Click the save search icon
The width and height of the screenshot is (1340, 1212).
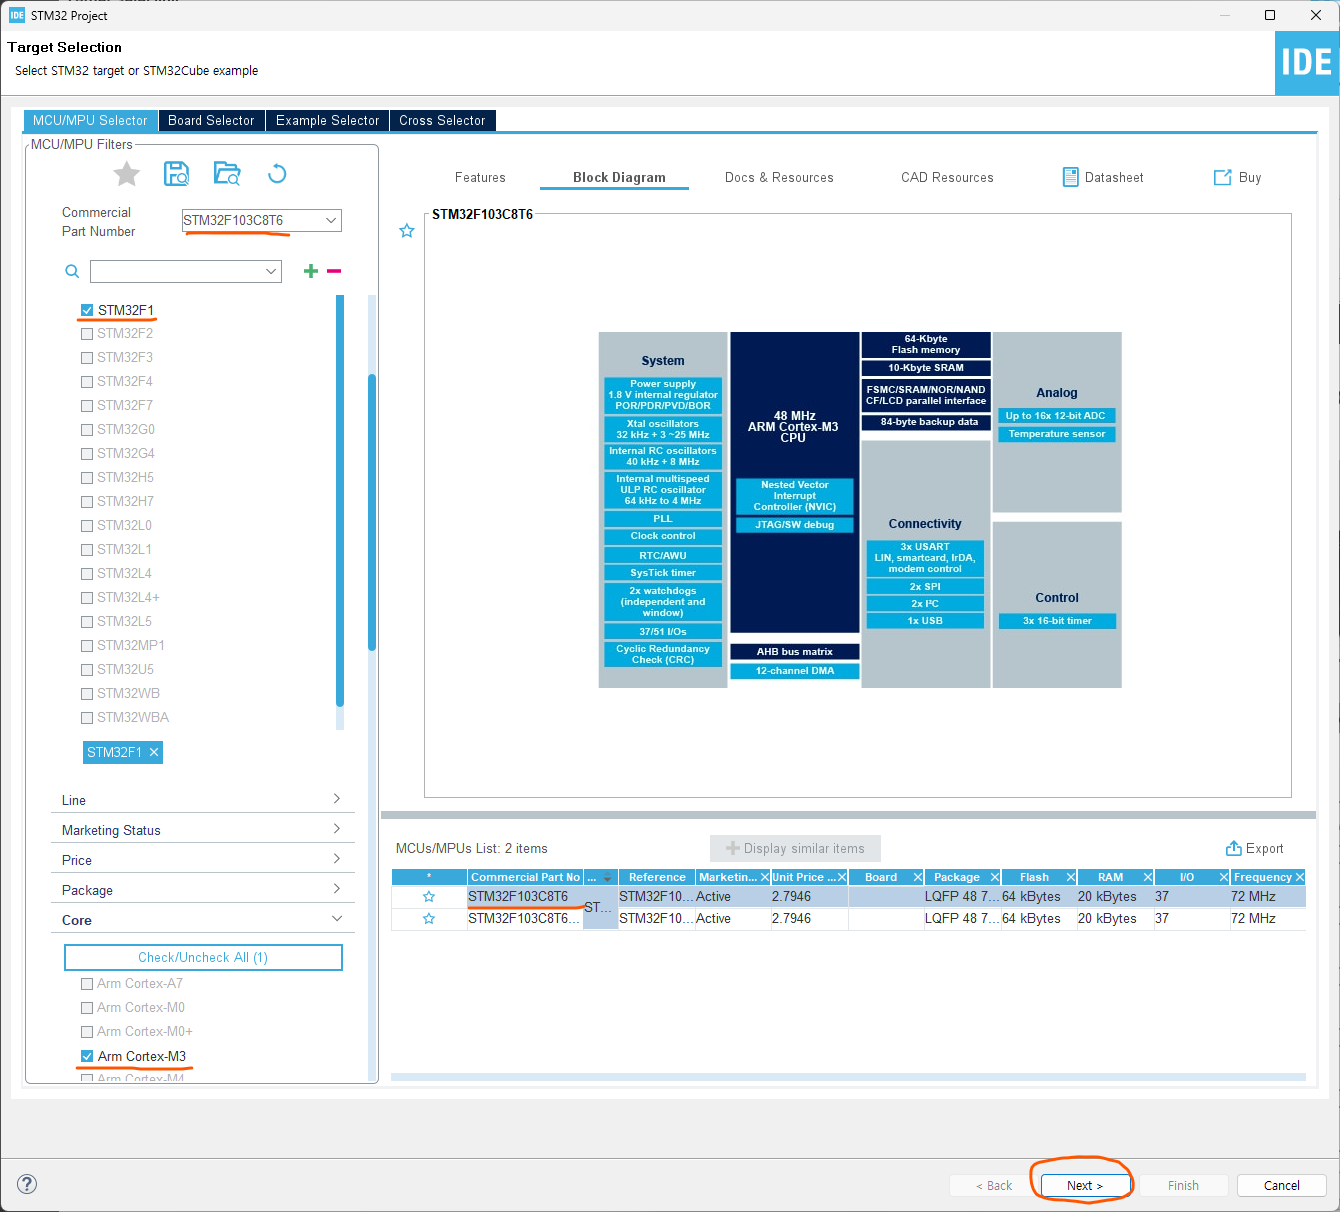(x=176, y=174)
